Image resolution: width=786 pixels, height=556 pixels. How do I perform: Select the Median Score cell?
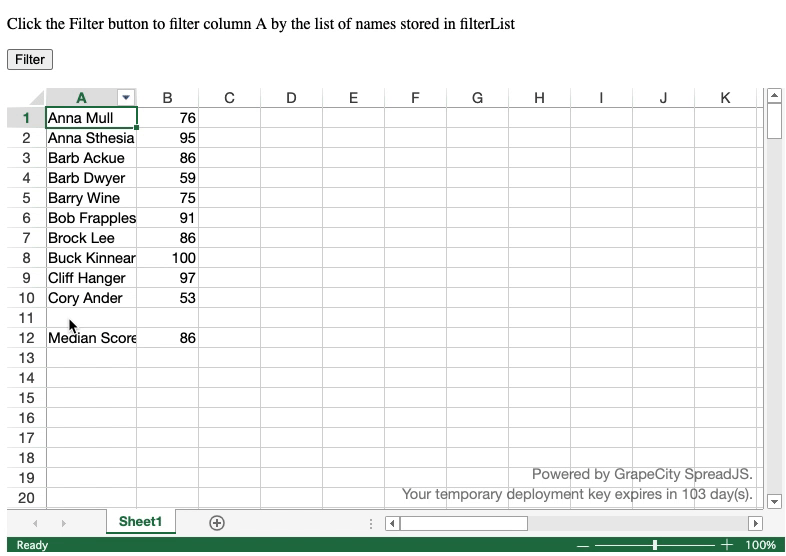[91, 338]
